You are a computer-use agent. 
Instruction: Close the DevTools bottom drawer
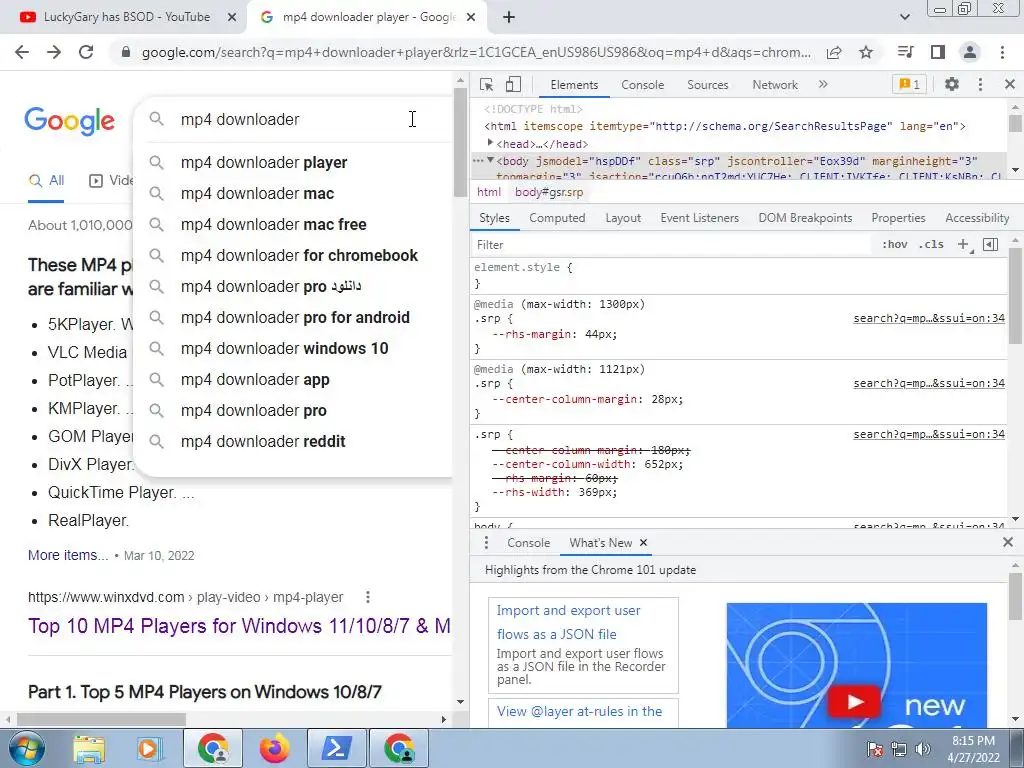coord(1008,542)
